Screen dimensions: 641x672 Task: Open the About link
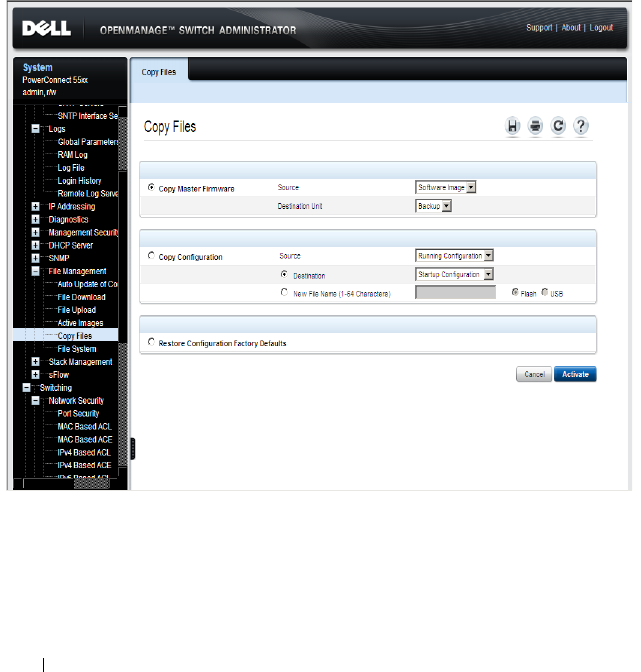point(571,27)
